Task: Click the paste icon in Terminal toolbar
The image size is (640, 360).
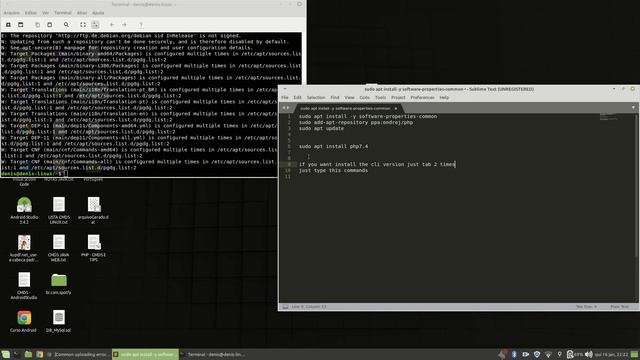Action: click(x=49, y=25)
